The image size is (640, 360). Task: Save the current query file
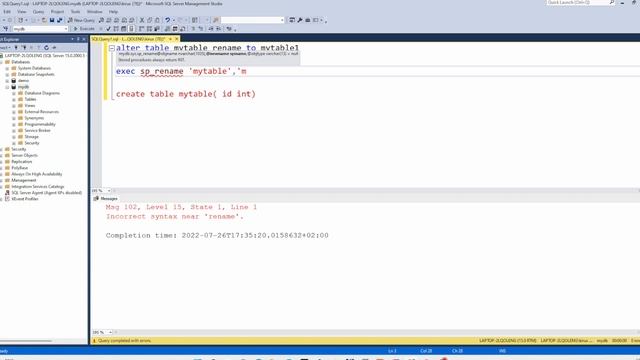coord(52,20)
